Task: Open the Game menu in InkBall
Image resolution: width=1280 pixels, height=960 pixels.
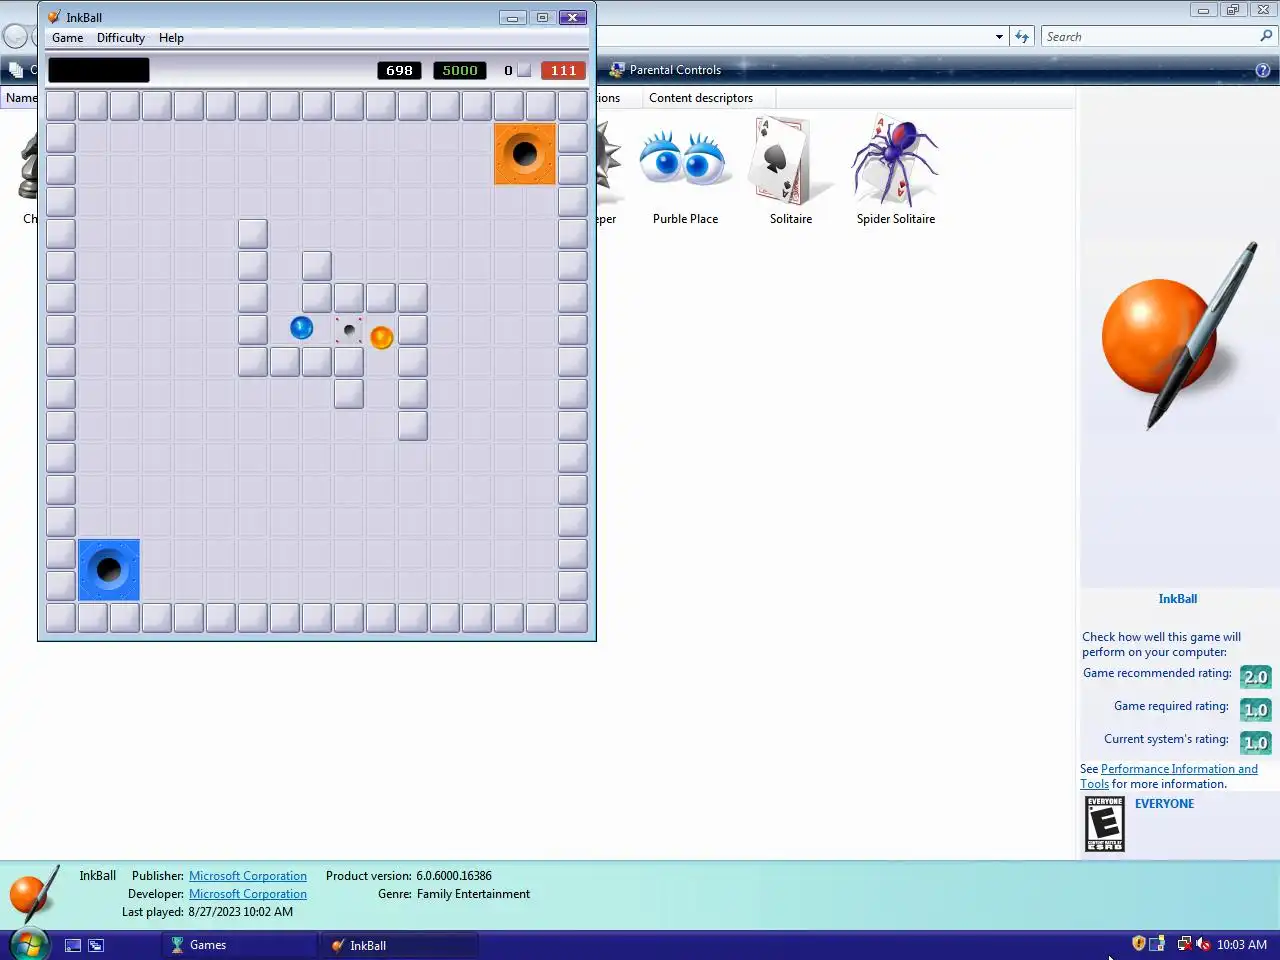Action: (x=68, y=38)
